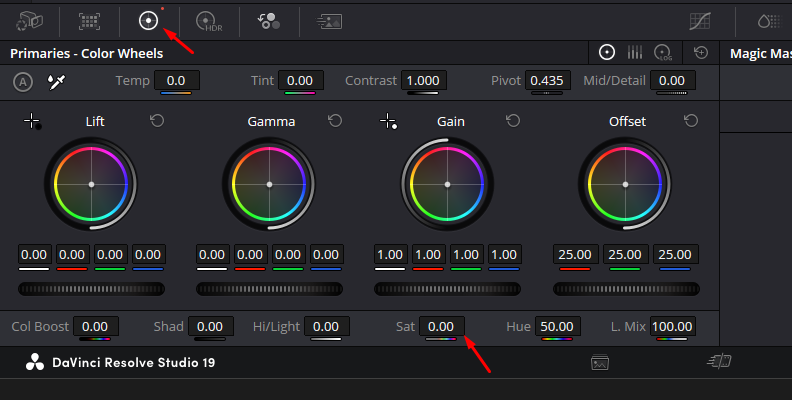Viewport: 792px width, 400px height.
Task: Click the Gain master jog wheel
Action: 447,289
